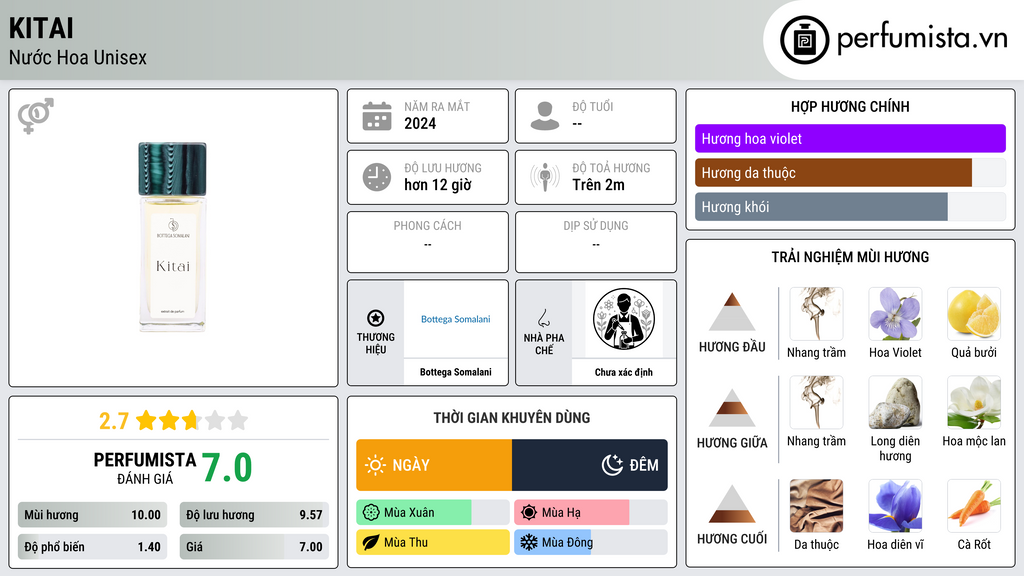The height and width of the screenshot is (576, 1024).
Task: Click the Nhang trầm image in Hương đầu row
Action: pyautogui.click(x=816, y=314)
